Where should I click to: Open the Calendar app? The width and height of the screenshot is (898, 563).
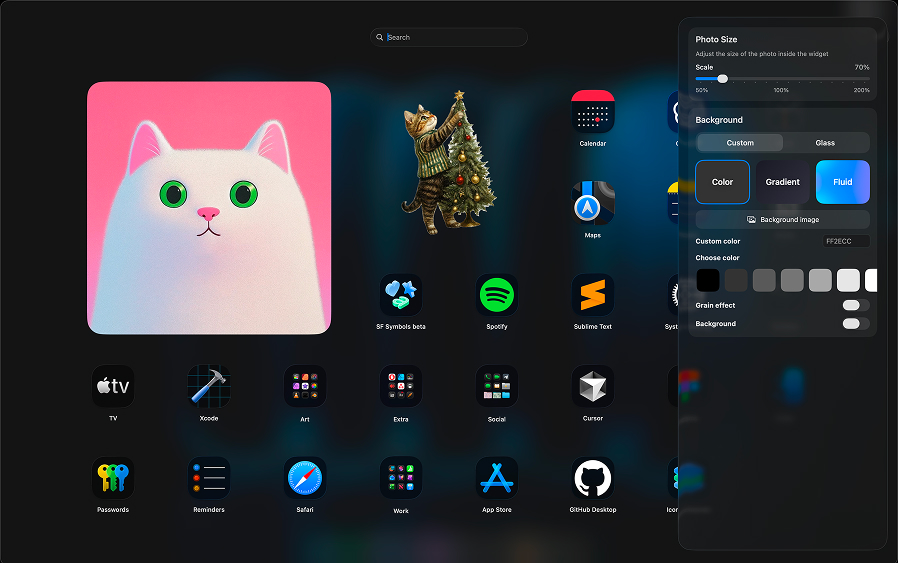tap(592, 112)
